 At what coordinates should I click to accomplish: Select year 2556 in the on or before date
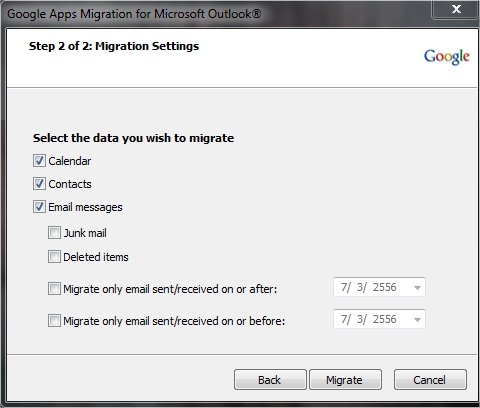click(x=385, y=319)
